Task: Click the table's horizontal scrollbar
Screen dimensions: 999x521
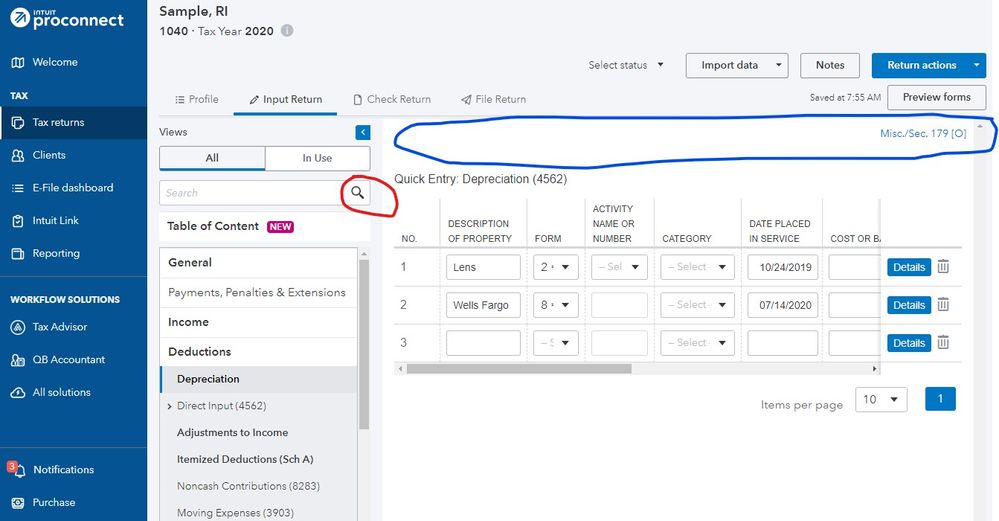Action: point(519,369)
